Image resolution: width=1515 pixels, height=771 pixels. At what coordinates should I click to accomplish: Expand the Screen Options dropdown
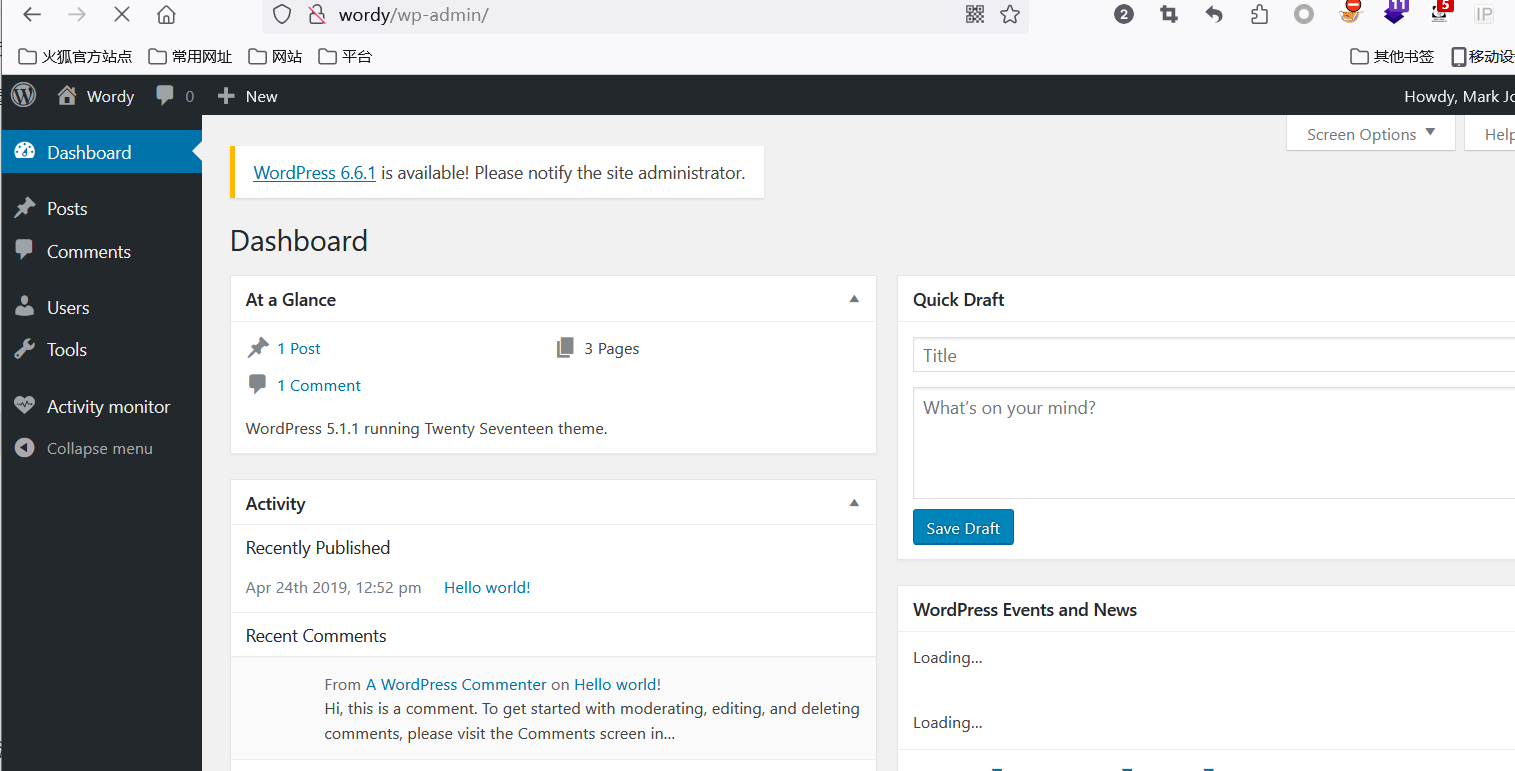click(1371, 134)
